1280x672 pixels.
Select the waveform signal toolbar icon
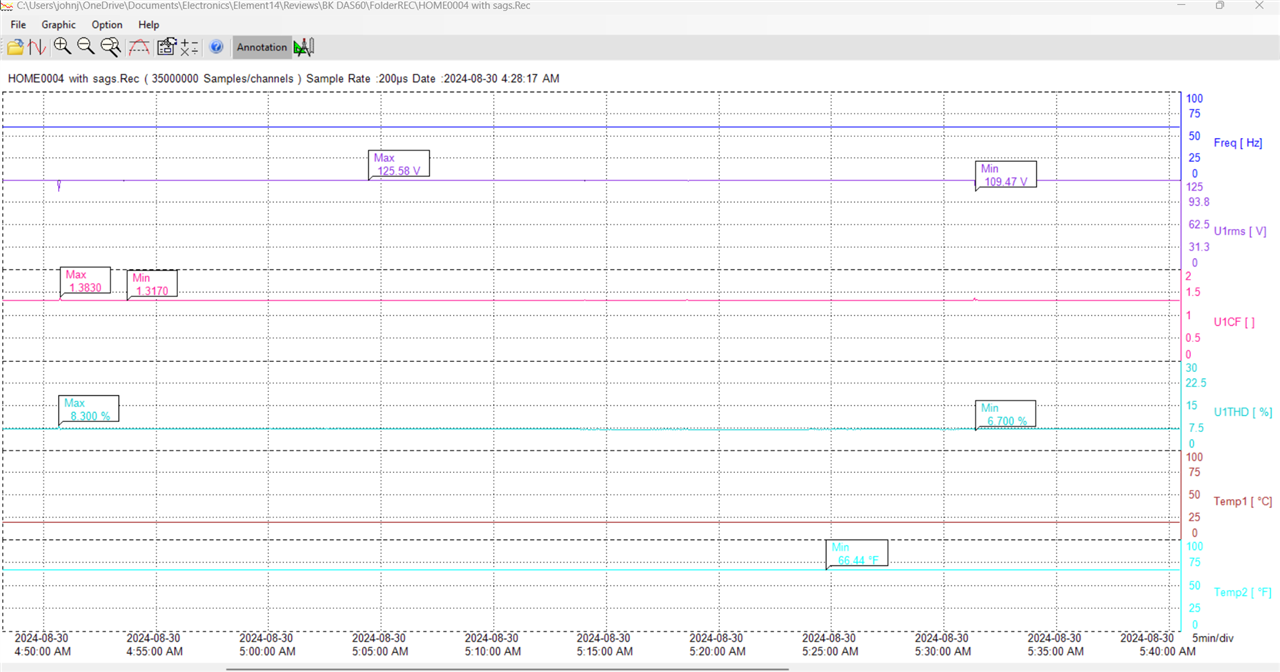pyautogui.click(x=37, y=47)
